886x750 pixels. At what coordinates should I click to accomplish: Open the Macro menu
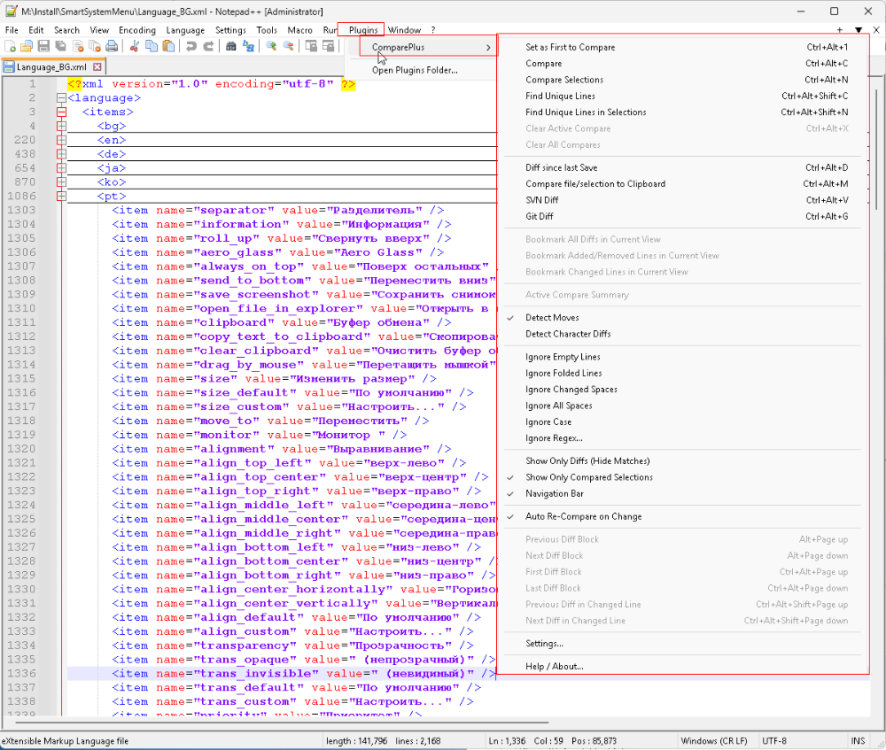pyautogui.click(x=299, y=30)
